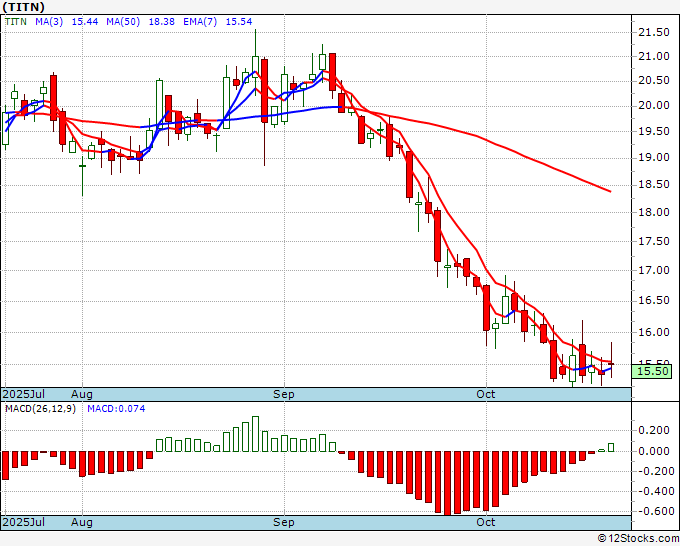
Task: Click the Aug label on price chart axis
Action: (x=82, y=394)
